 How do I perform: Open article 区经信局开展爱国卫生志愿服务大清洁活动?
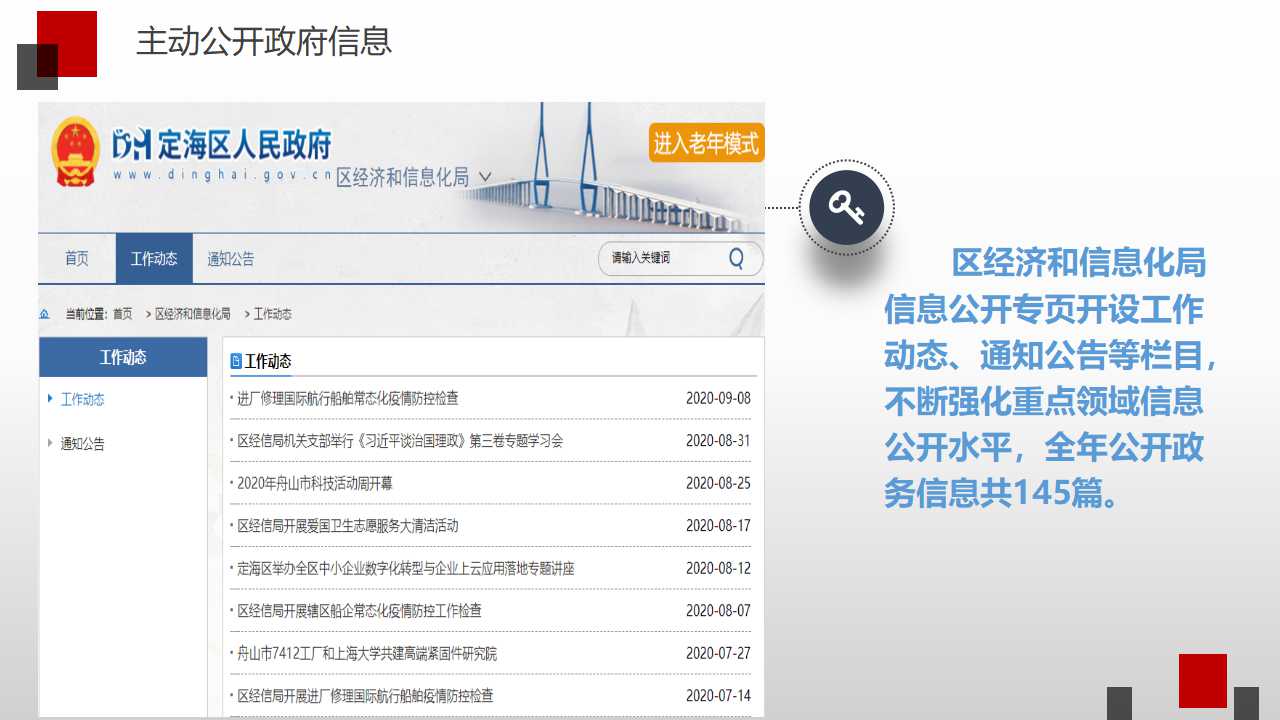(x=347, y=526)
